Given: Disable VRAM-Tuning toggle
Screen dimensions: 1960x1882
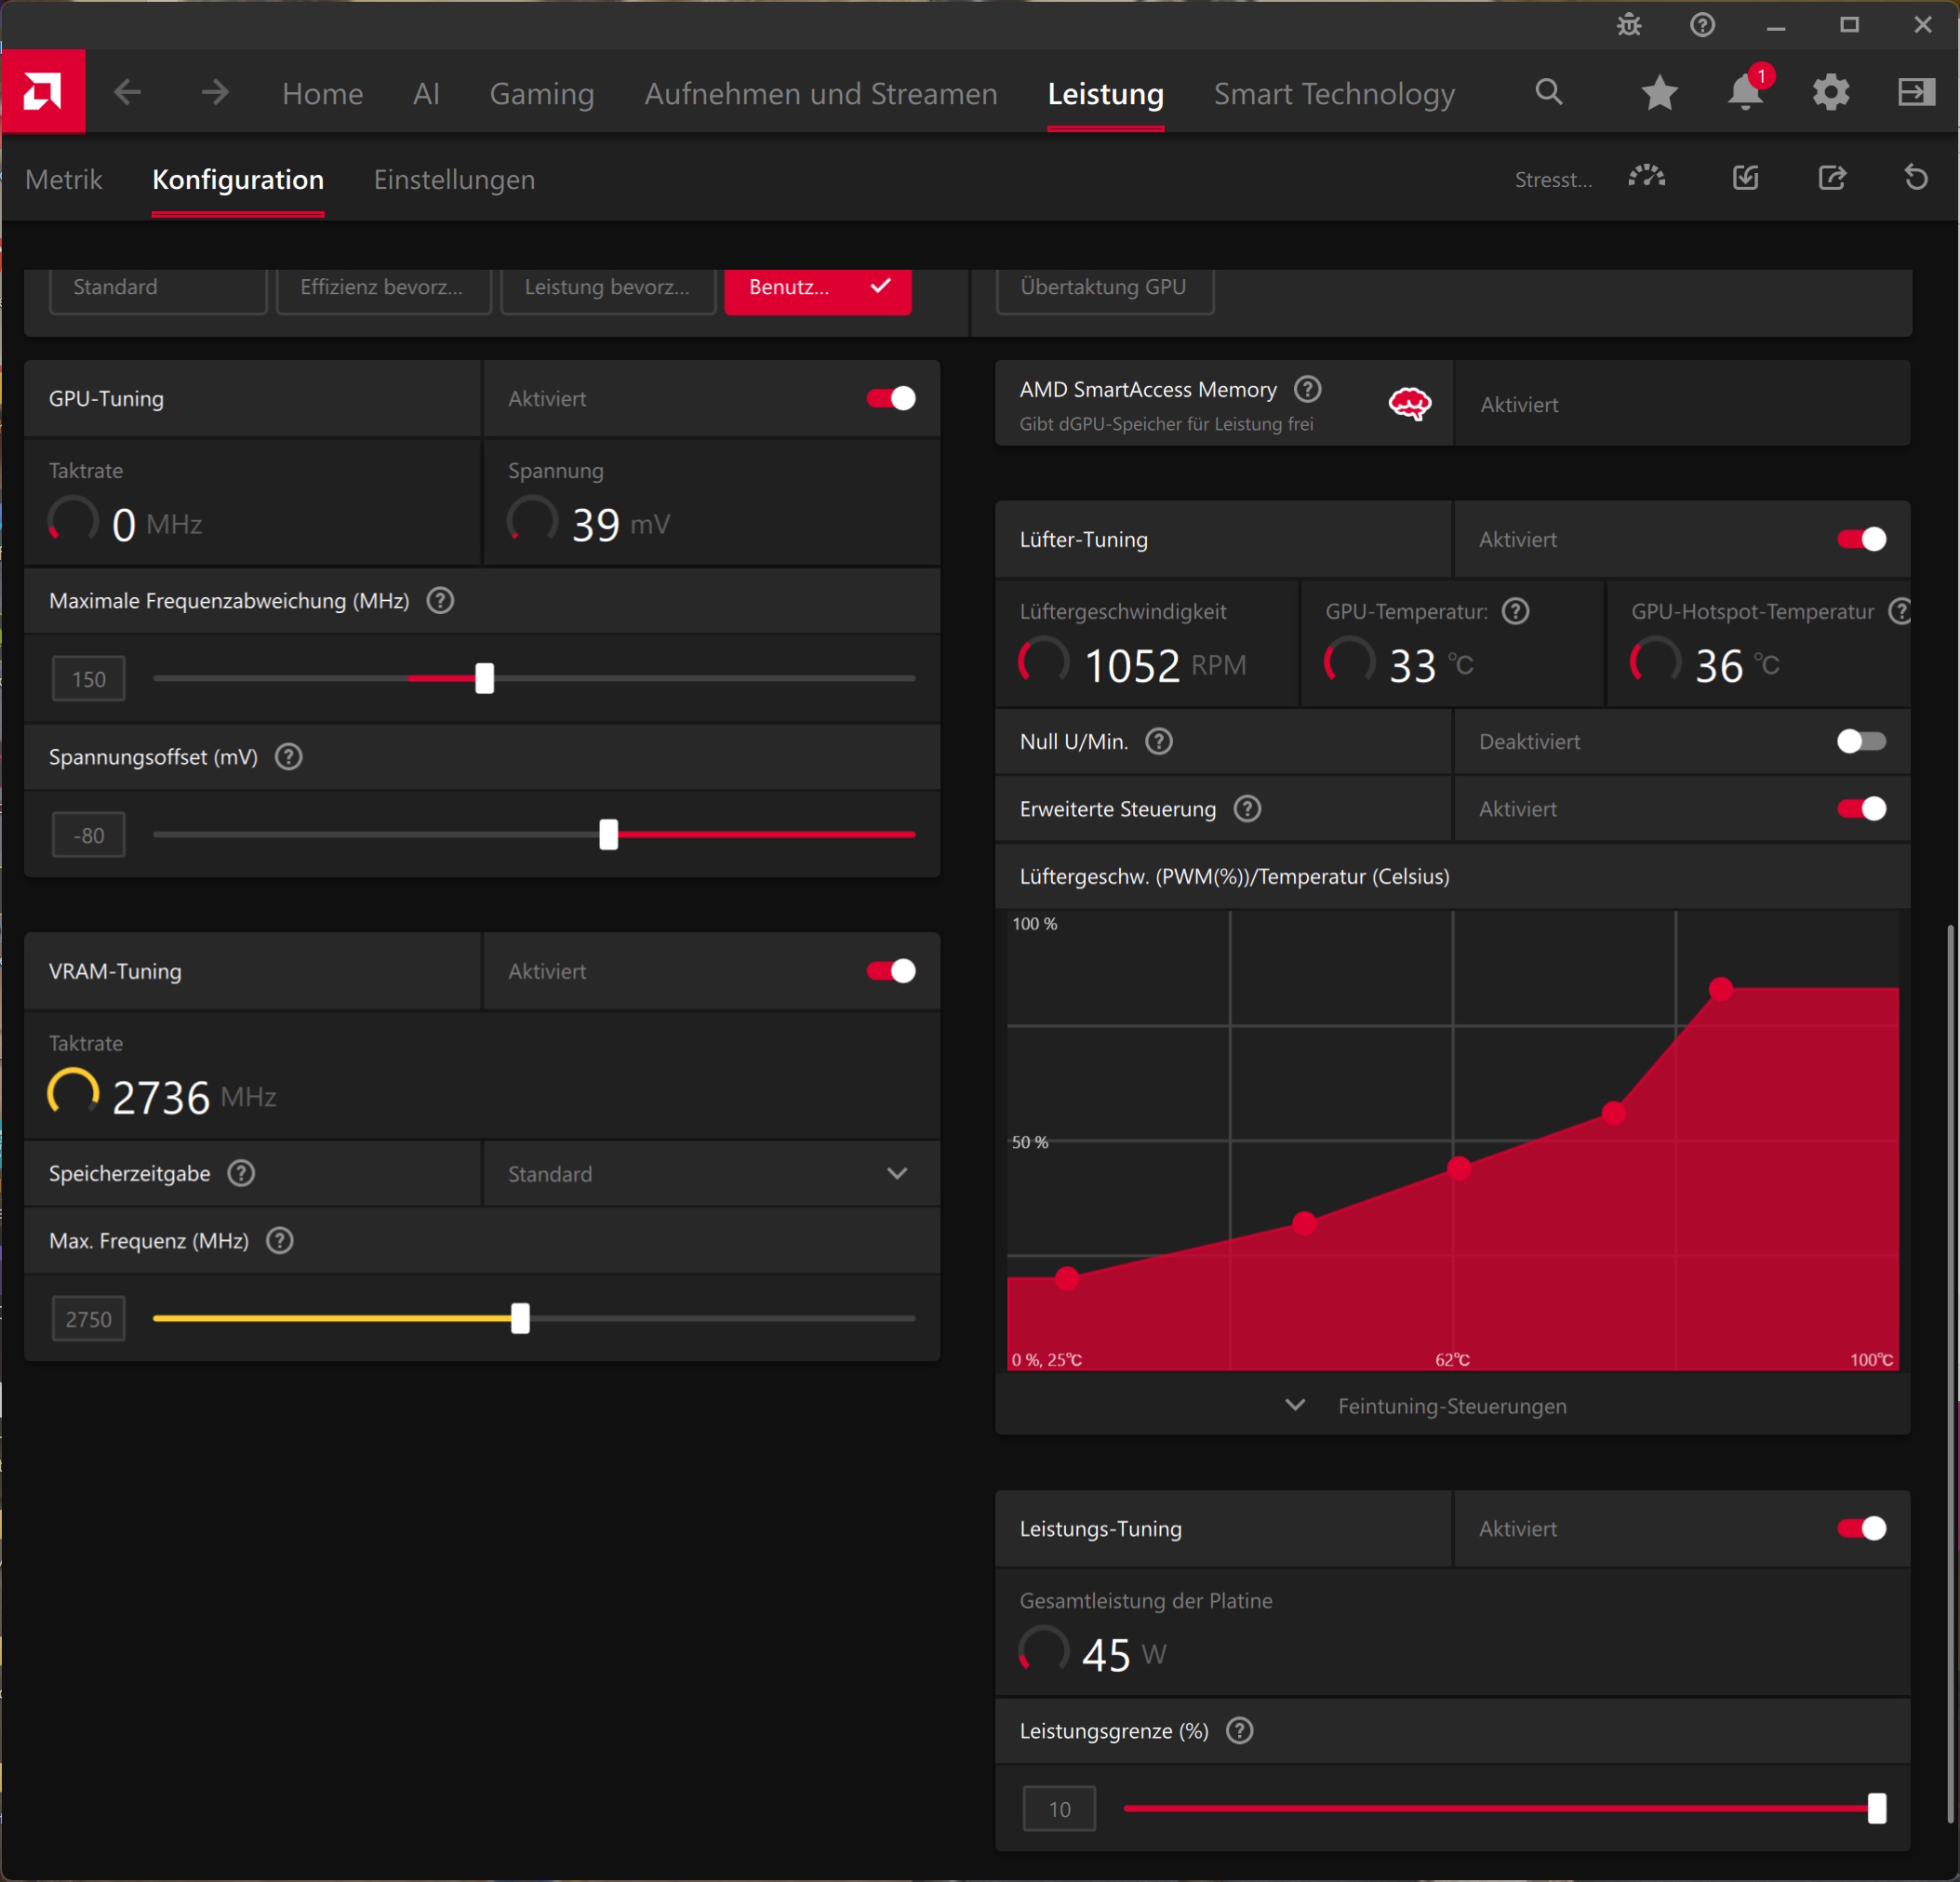Looking at the screenshot, I should pyautogui.click(x=890, y=970).
